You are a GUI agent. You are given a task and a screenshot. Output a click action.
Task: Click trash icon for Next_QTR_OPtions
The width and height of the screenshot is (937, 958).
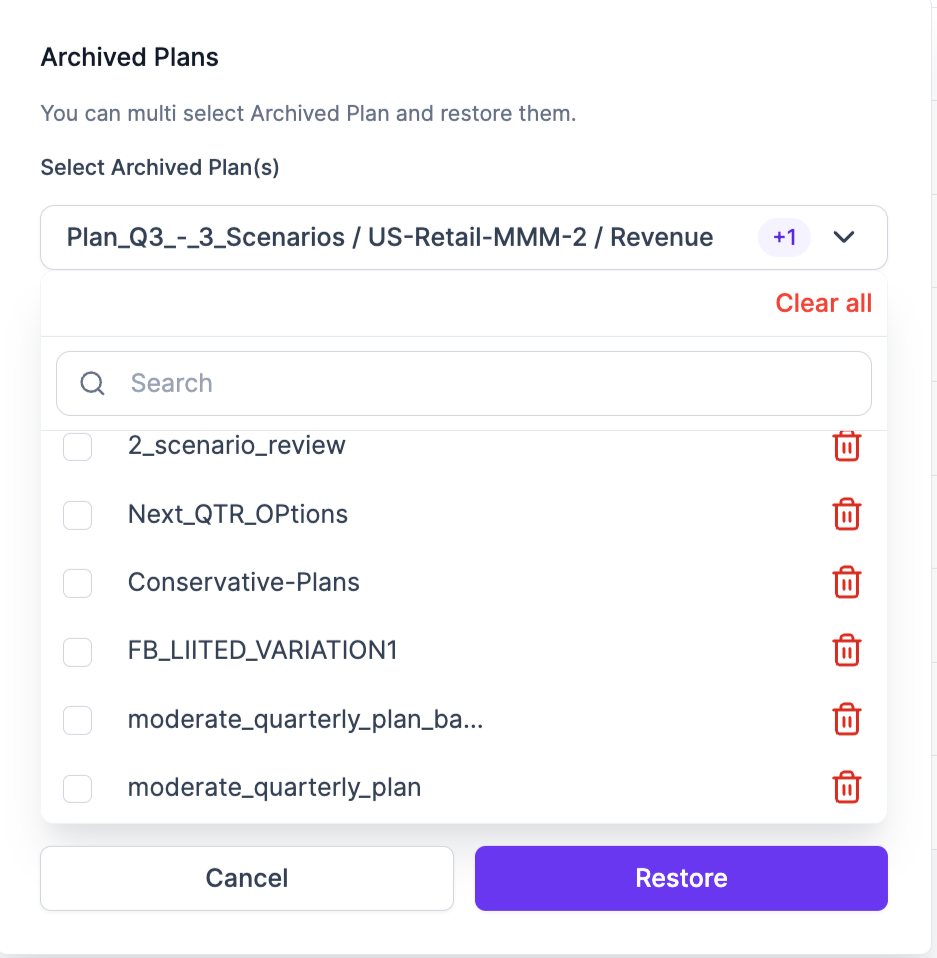(846, 514)
